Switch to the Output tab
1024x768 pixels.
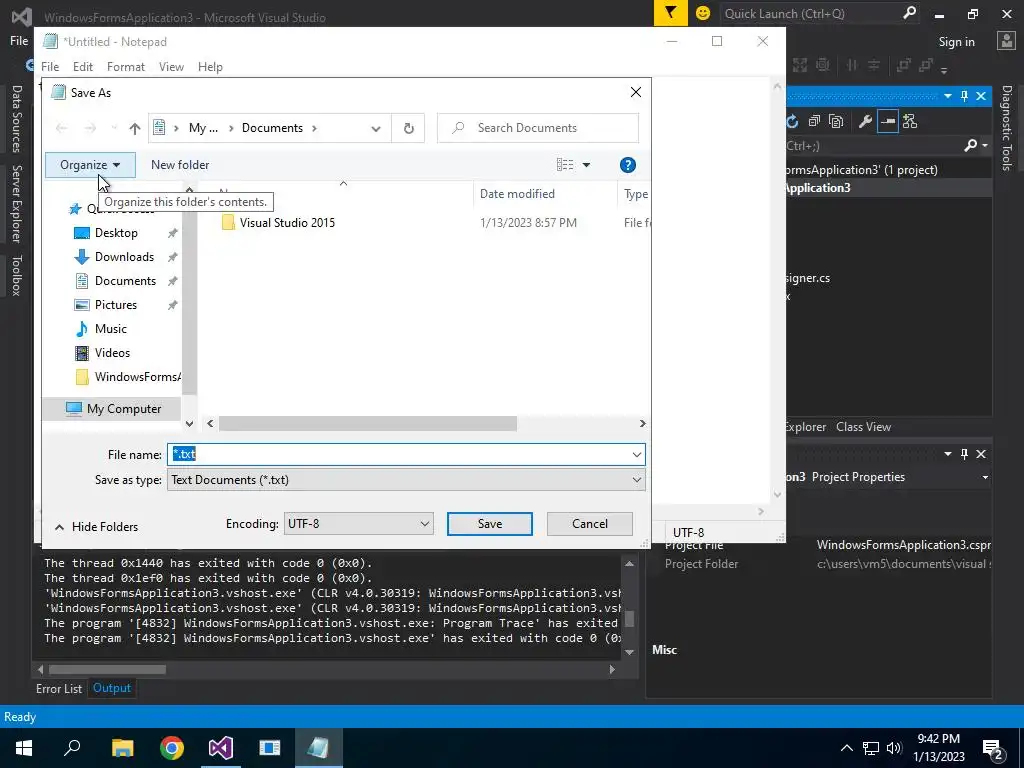coord(112,688)
